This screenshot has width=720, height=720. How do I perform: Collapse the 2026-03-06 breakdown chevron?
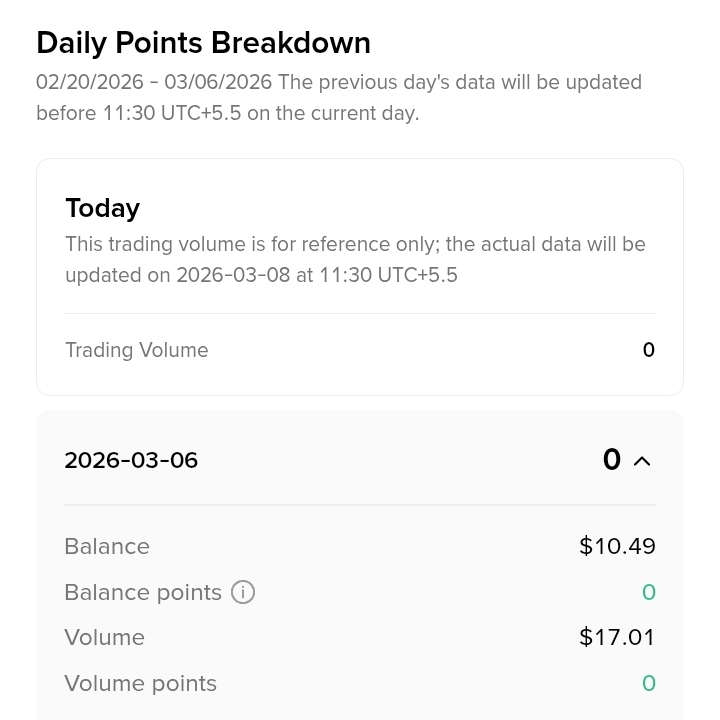642,461
